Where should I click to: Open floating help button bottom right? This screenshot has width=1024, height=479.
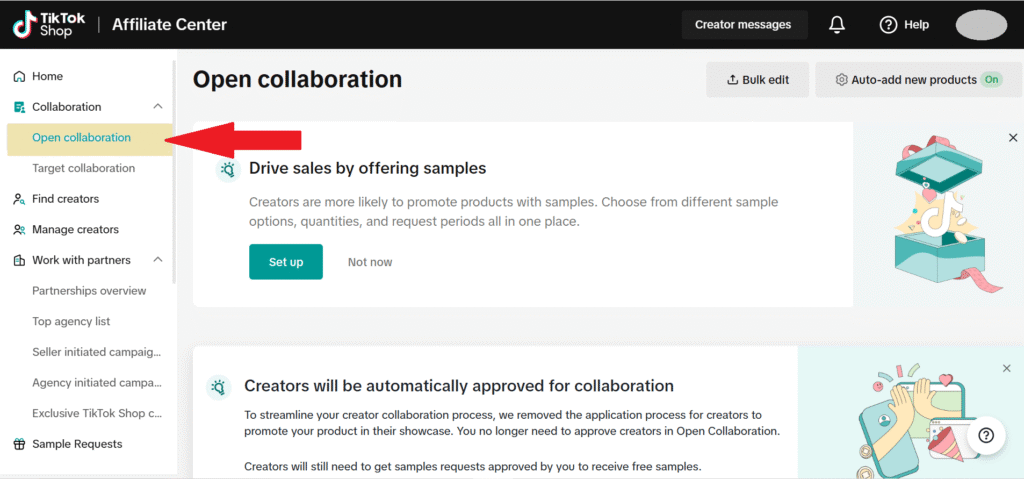(x=986, y=435)
